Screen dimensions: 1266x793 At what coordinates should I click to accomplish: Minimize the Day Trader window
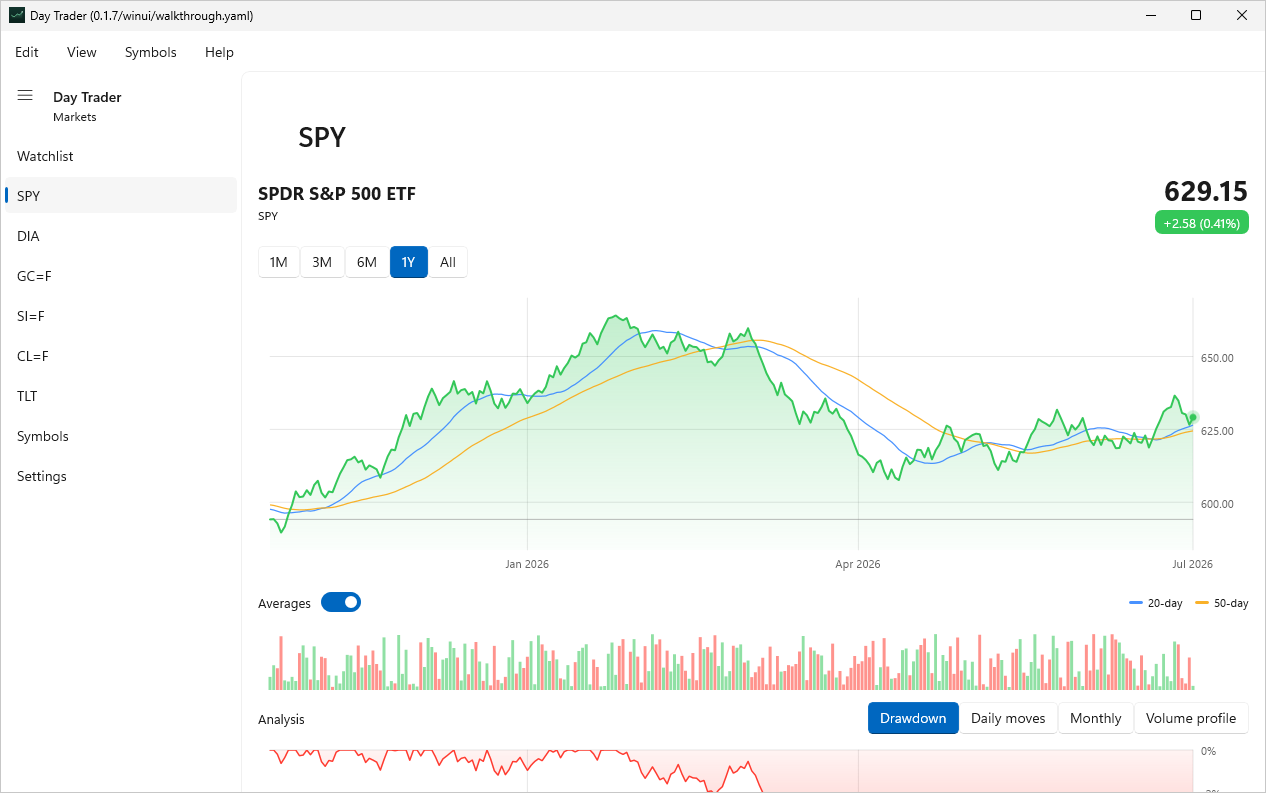(x=1150, y=15)
